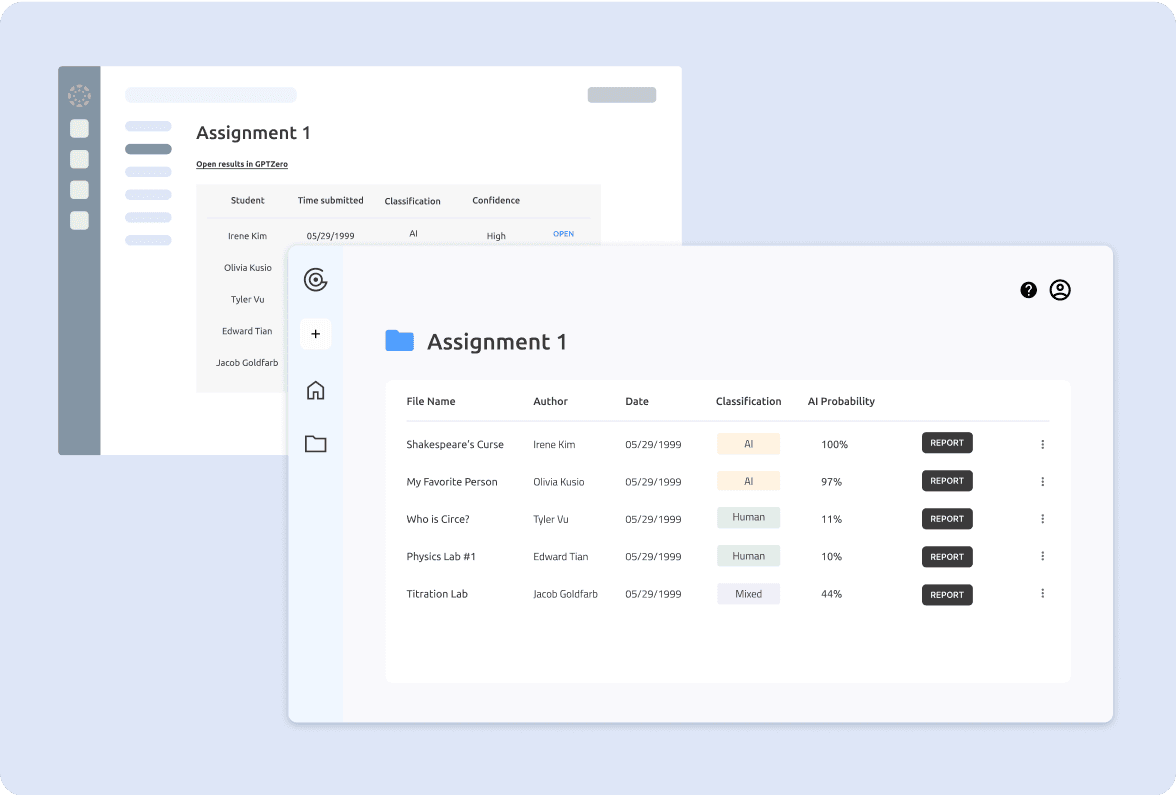This screenshot has height=795, width=1176.
Task: Click the OPEN link on Irene Kim's row
Action: click(563, 233)
